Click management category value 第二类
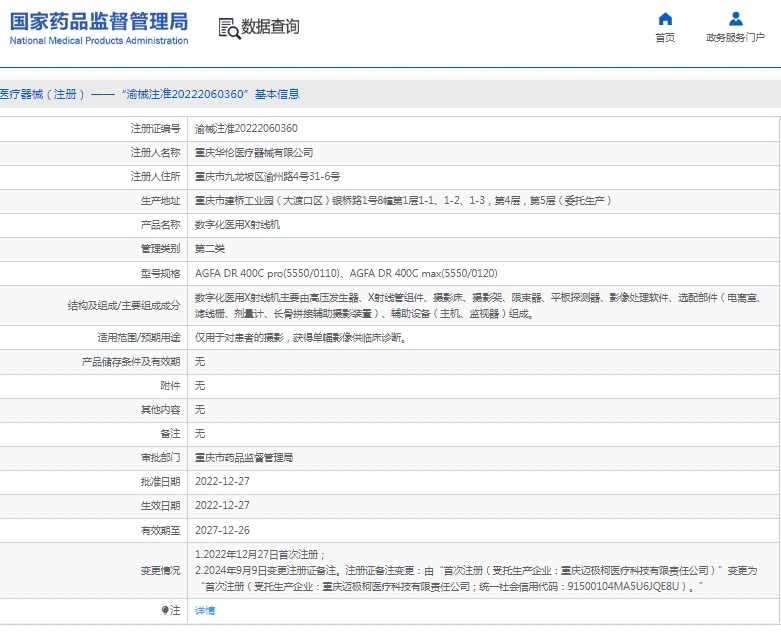This screenshot has height=632, width=781. 210,249
